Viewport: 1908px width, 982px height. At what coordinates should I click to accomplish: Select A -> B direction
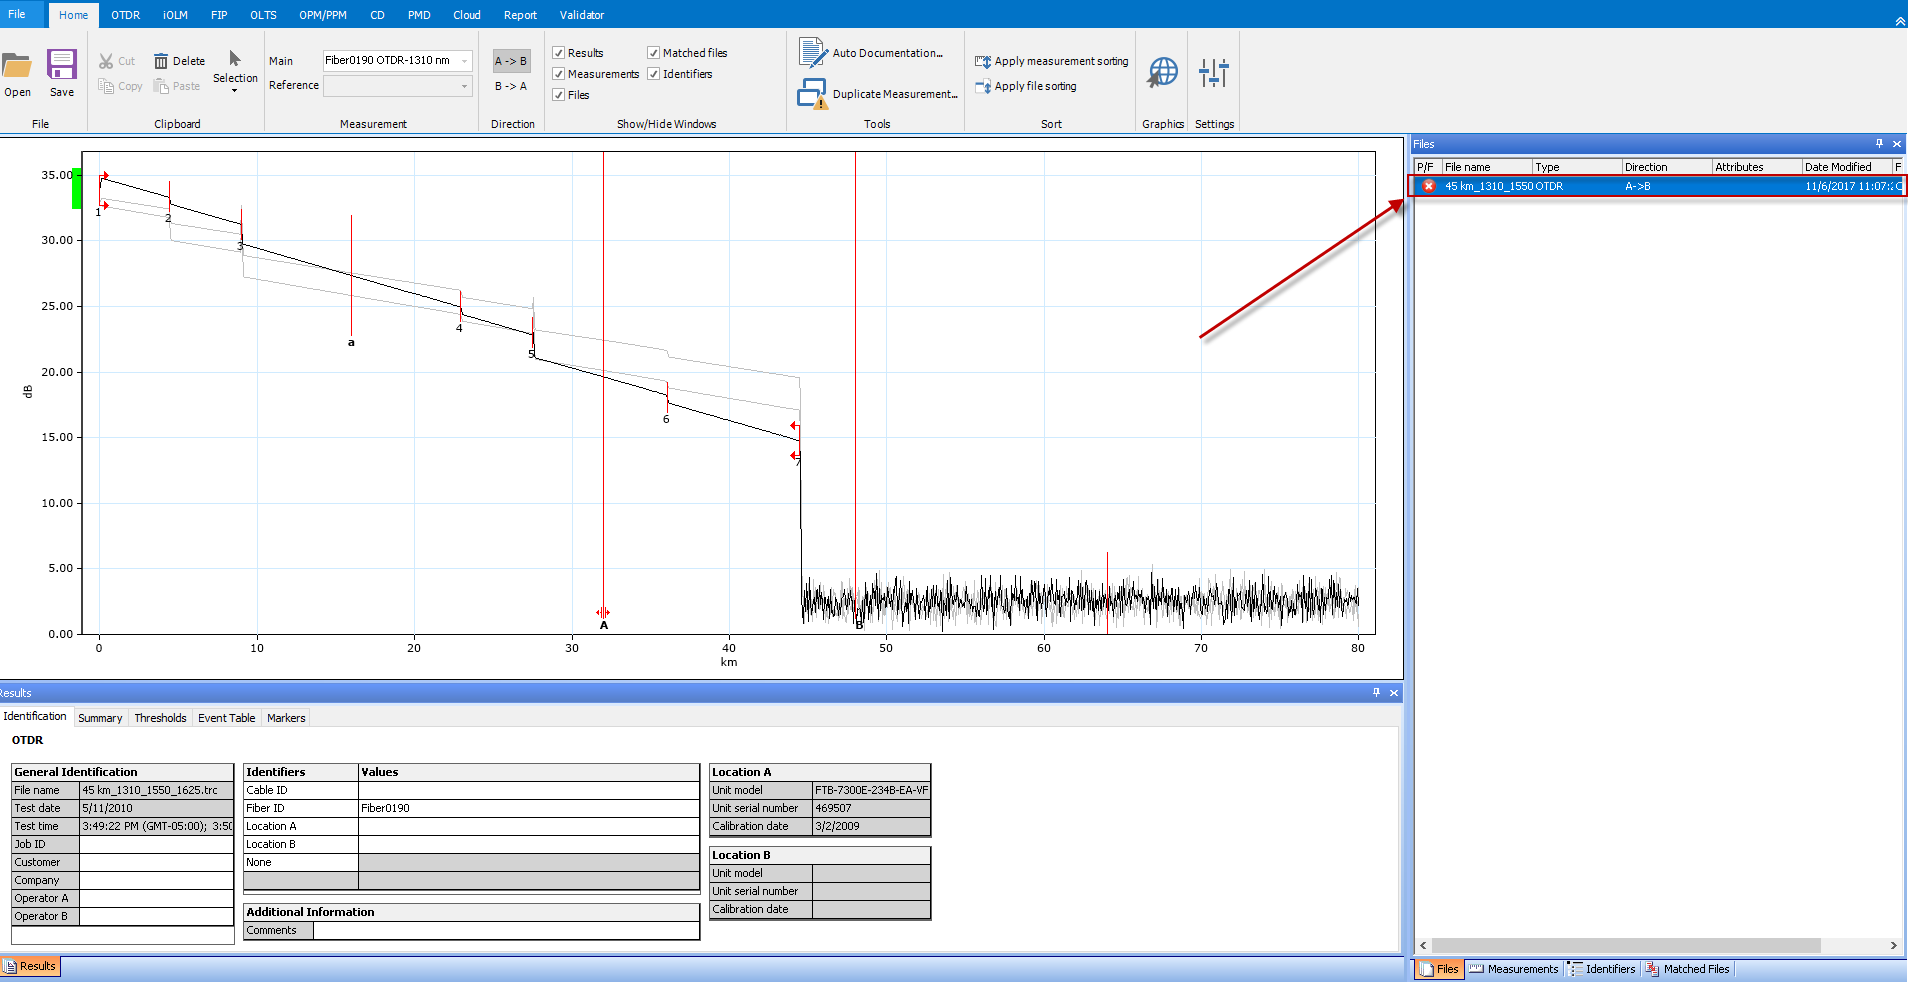click(x=511, y=61)
